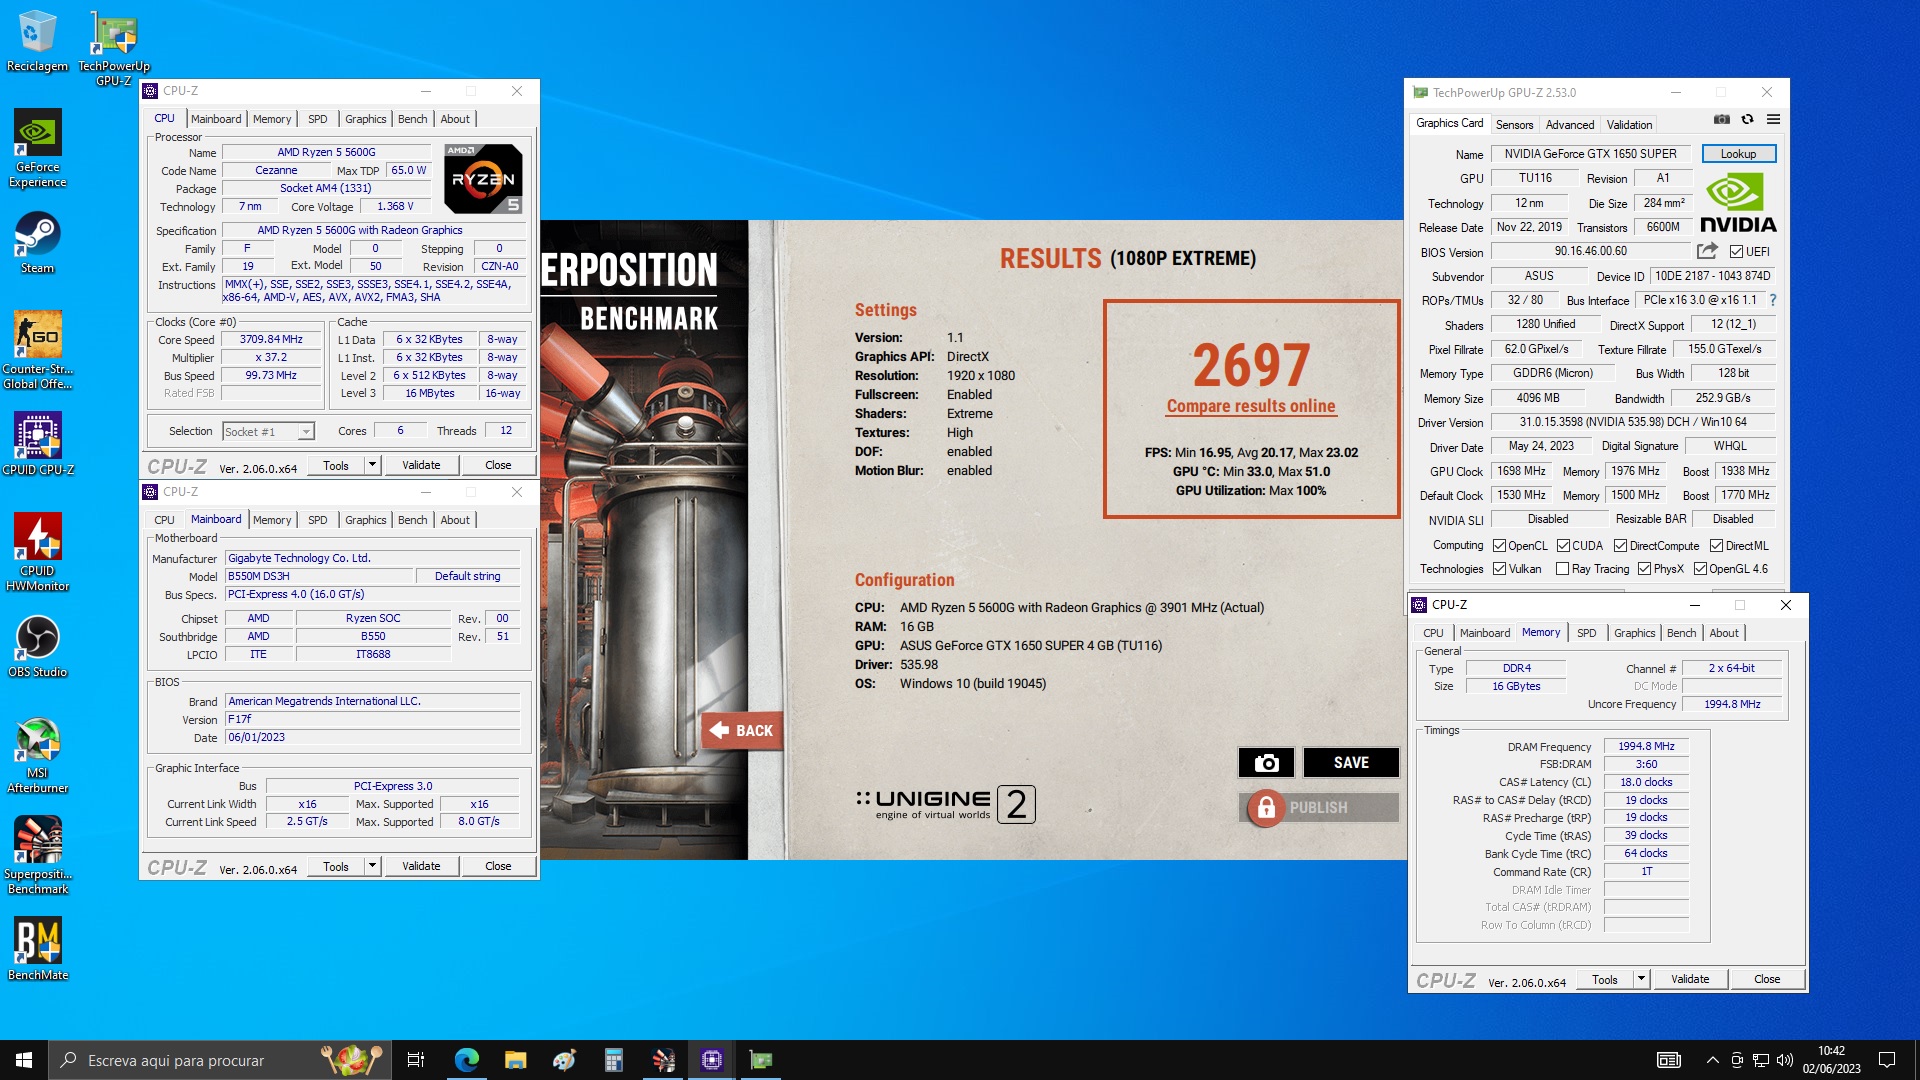Click the GPU-Z icon in the taskbar

coord(761,1060)
